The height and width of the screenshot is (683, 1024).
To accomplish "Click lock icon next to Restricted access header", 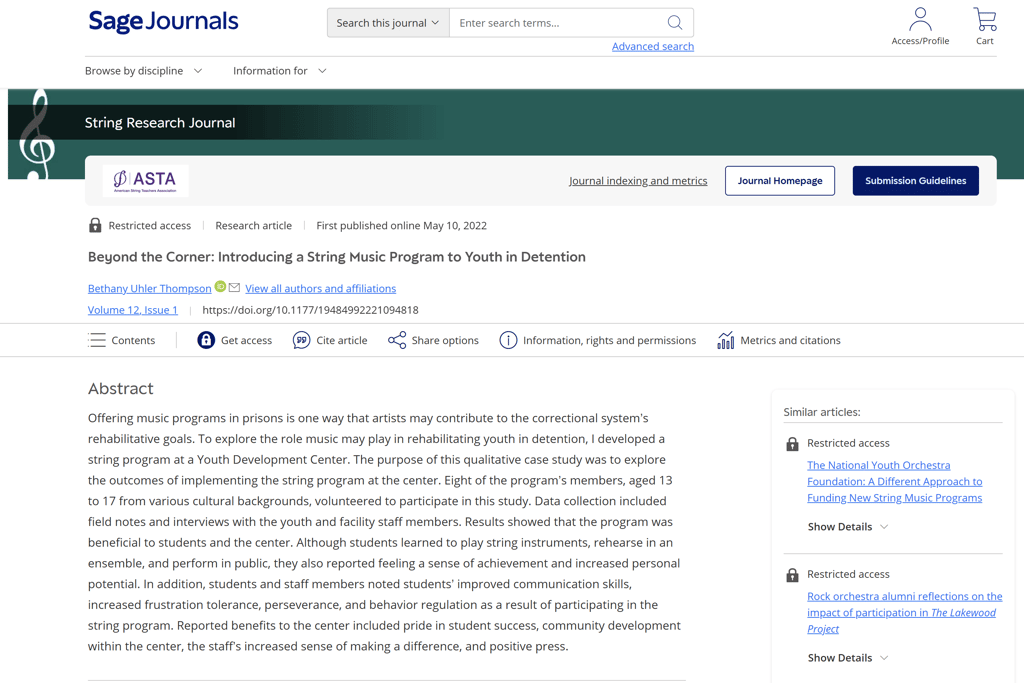I will tap(95, 225).
